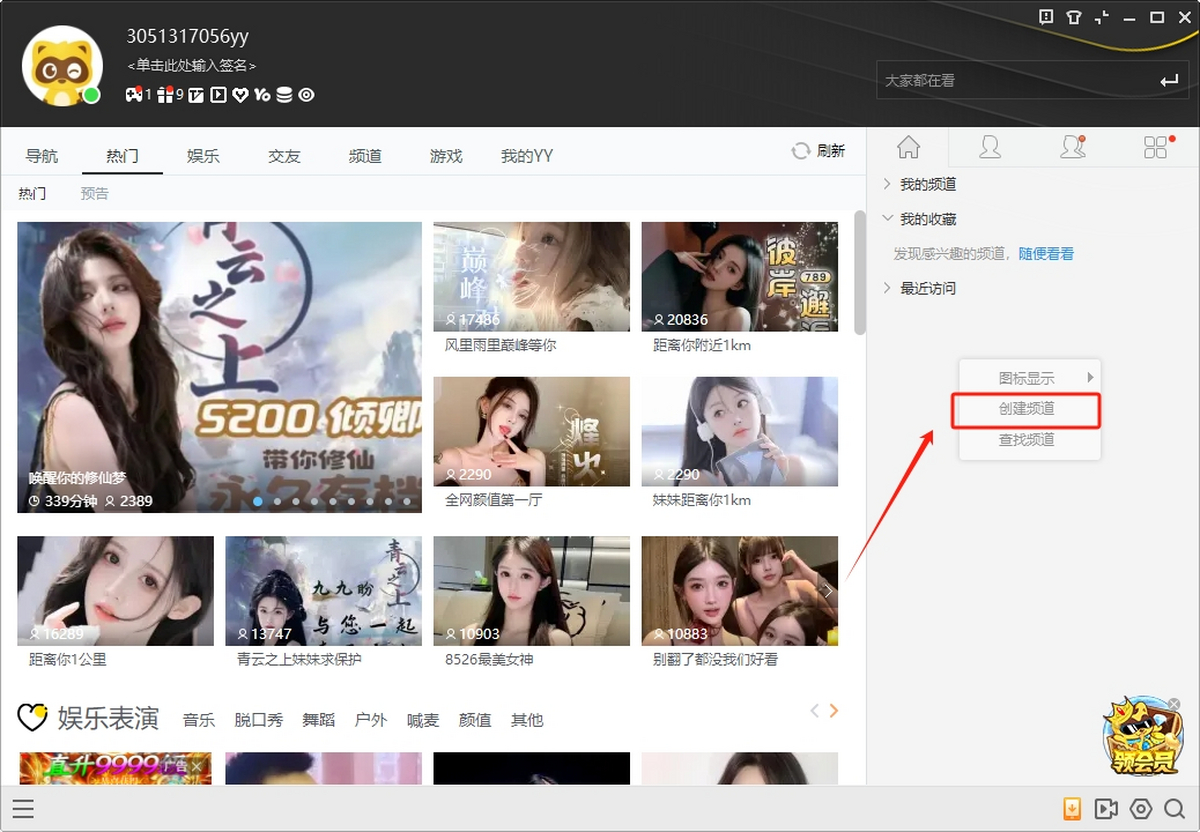Open the game controller icon under username
The height and width of the screenshot is (832, 1200).
click(133, 95)
